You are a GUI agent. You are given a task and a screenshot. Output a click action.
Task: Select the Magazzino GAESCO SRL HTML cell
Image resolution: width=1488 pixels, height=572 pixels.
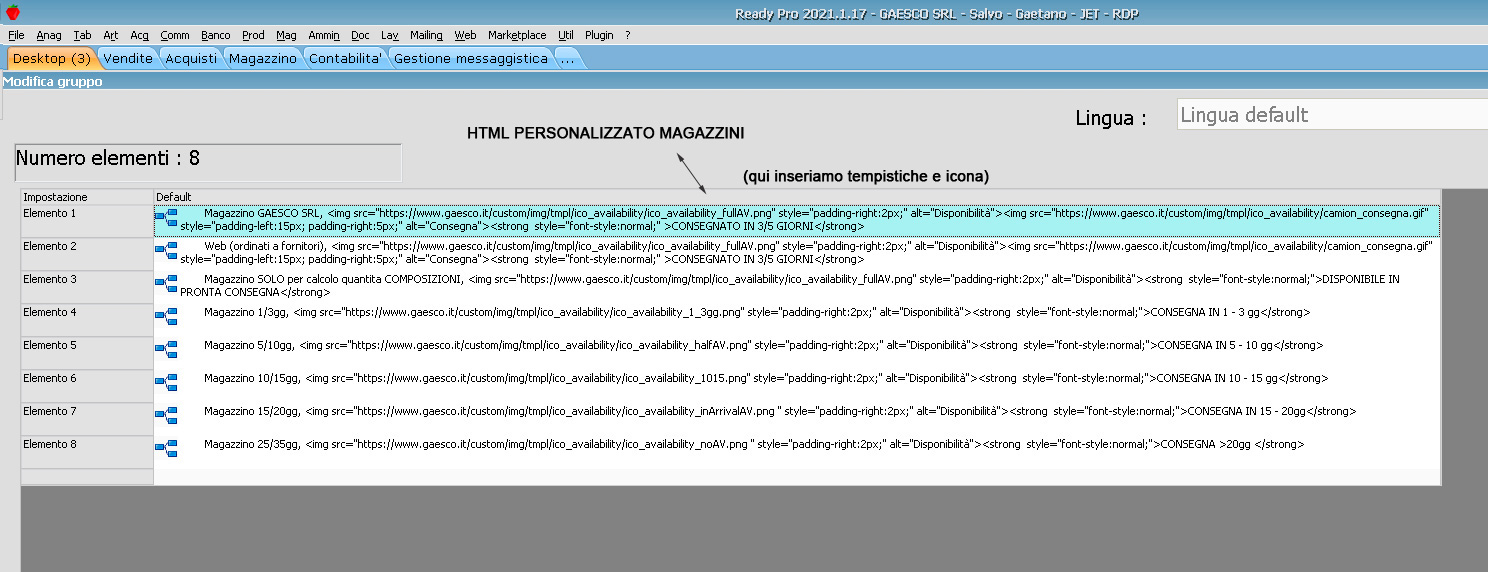797,221
